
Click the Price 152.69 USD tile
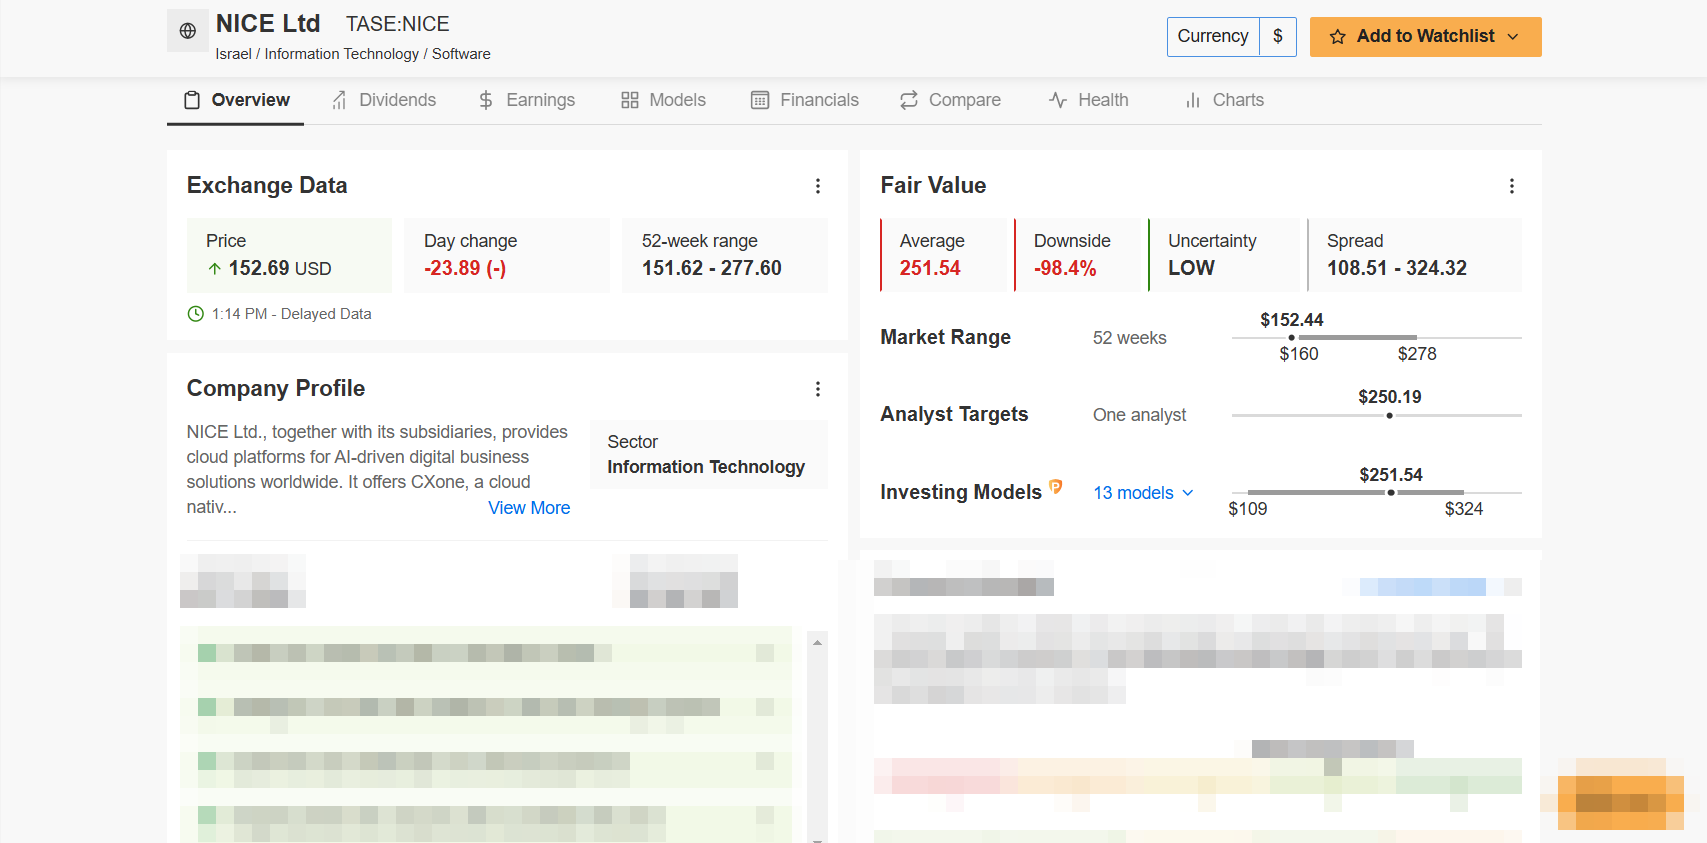tap(289, 255)
